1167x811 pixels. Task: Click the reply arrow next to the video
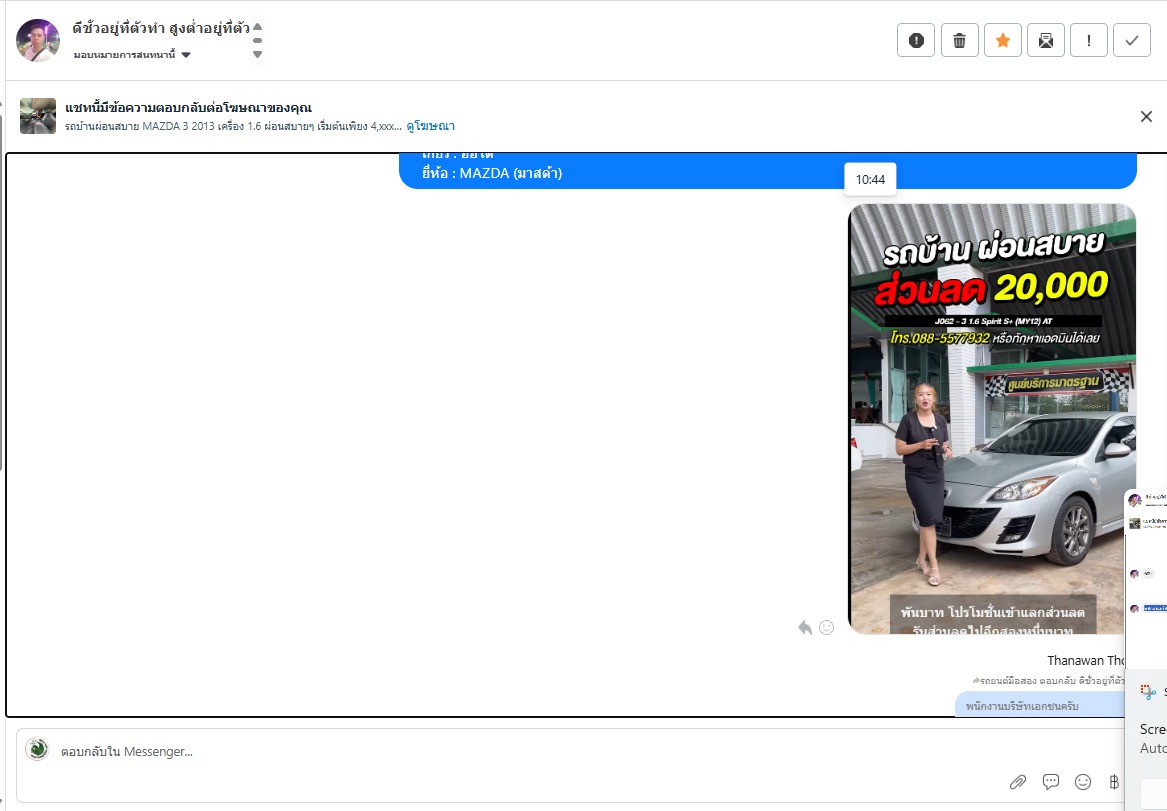(805, 627)
